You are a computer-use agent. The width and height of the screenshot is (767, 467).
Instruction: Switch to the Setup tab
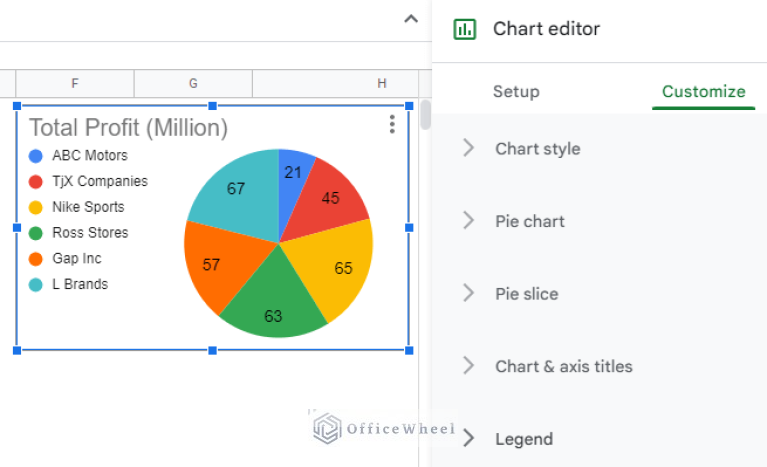pyautogui.click(x=516, y=91)
